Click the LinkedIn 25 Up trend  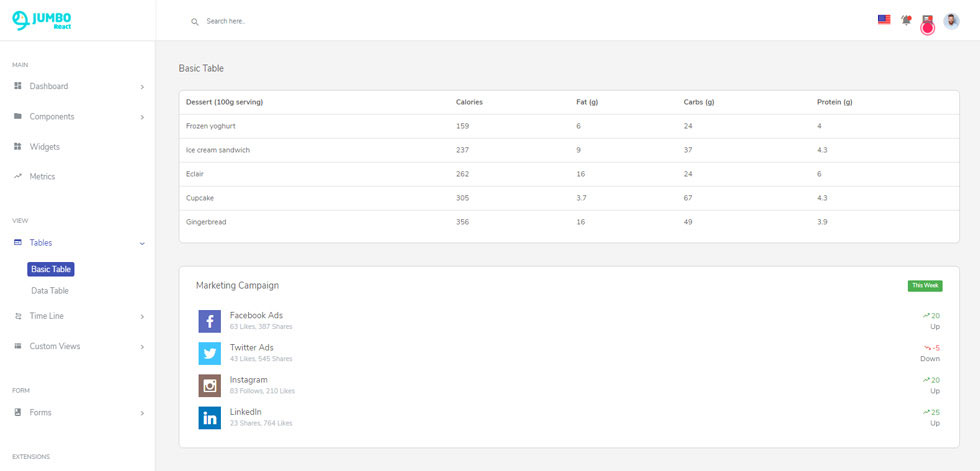coord(931,417)
